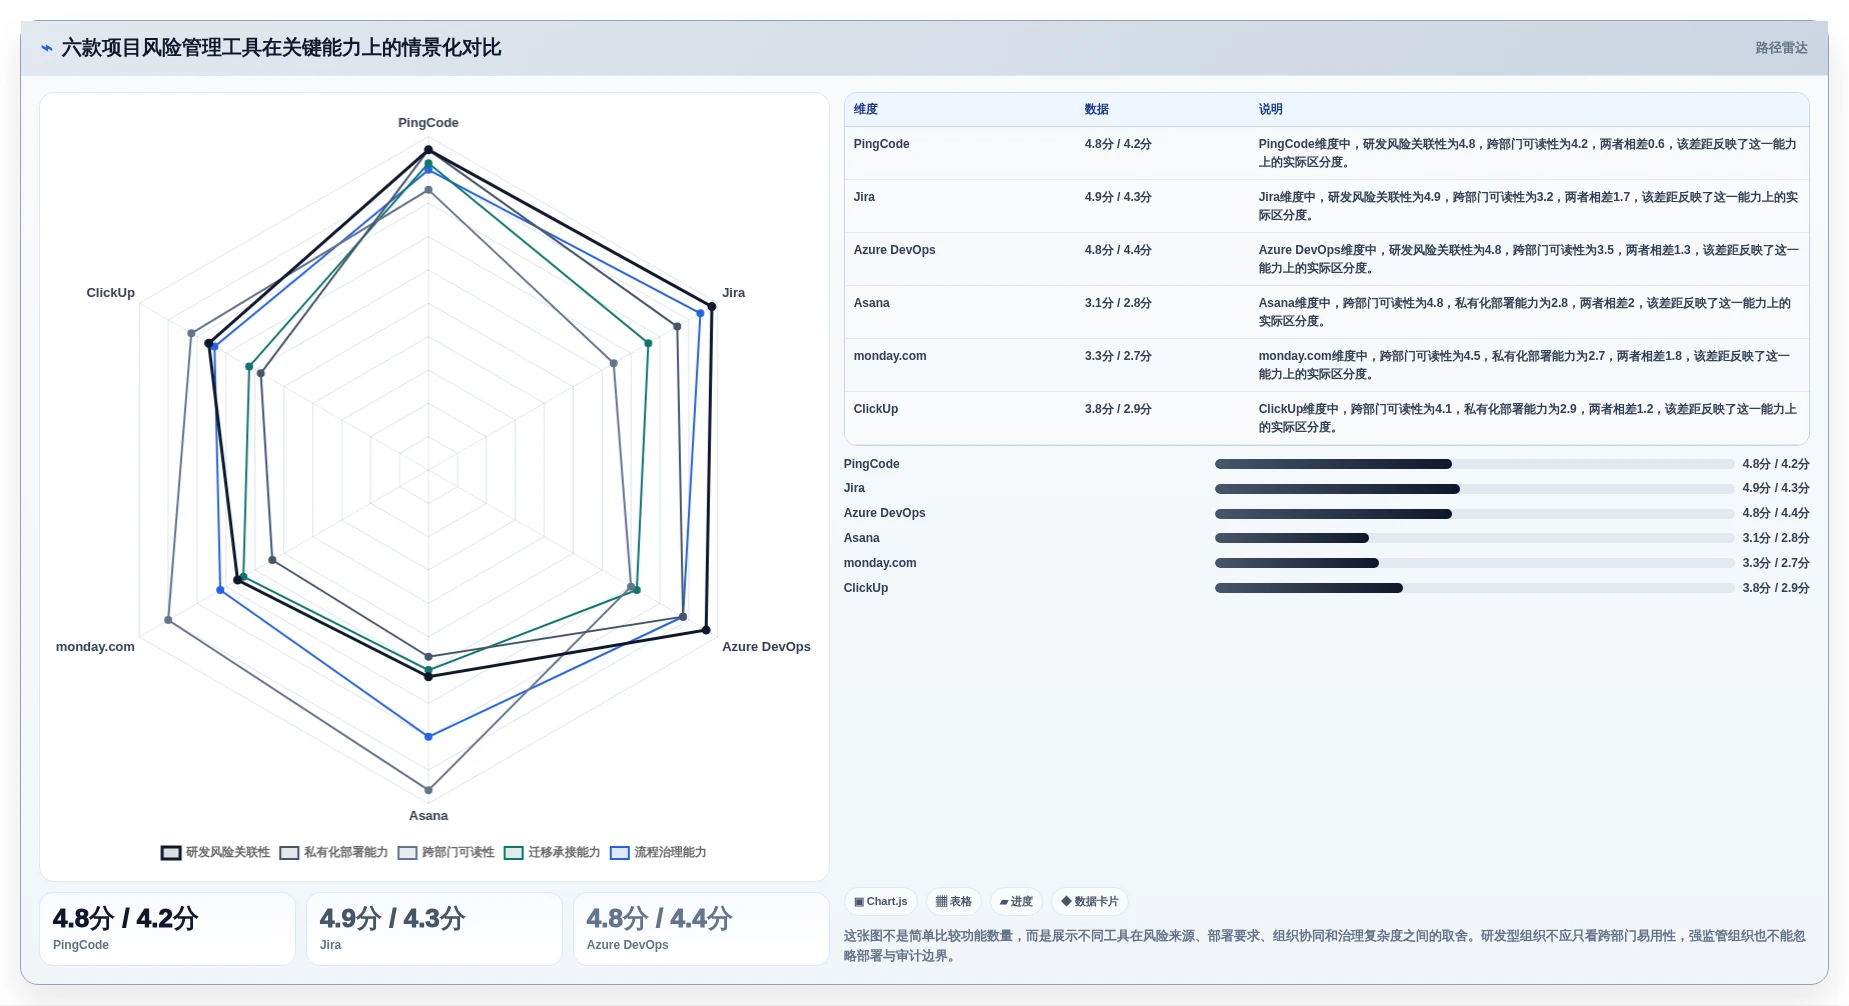Toggle the 私有化部署能力 legend series
Viewport: 1849px width, 1006px height.
pyautogui.click(x=334, y=852)
